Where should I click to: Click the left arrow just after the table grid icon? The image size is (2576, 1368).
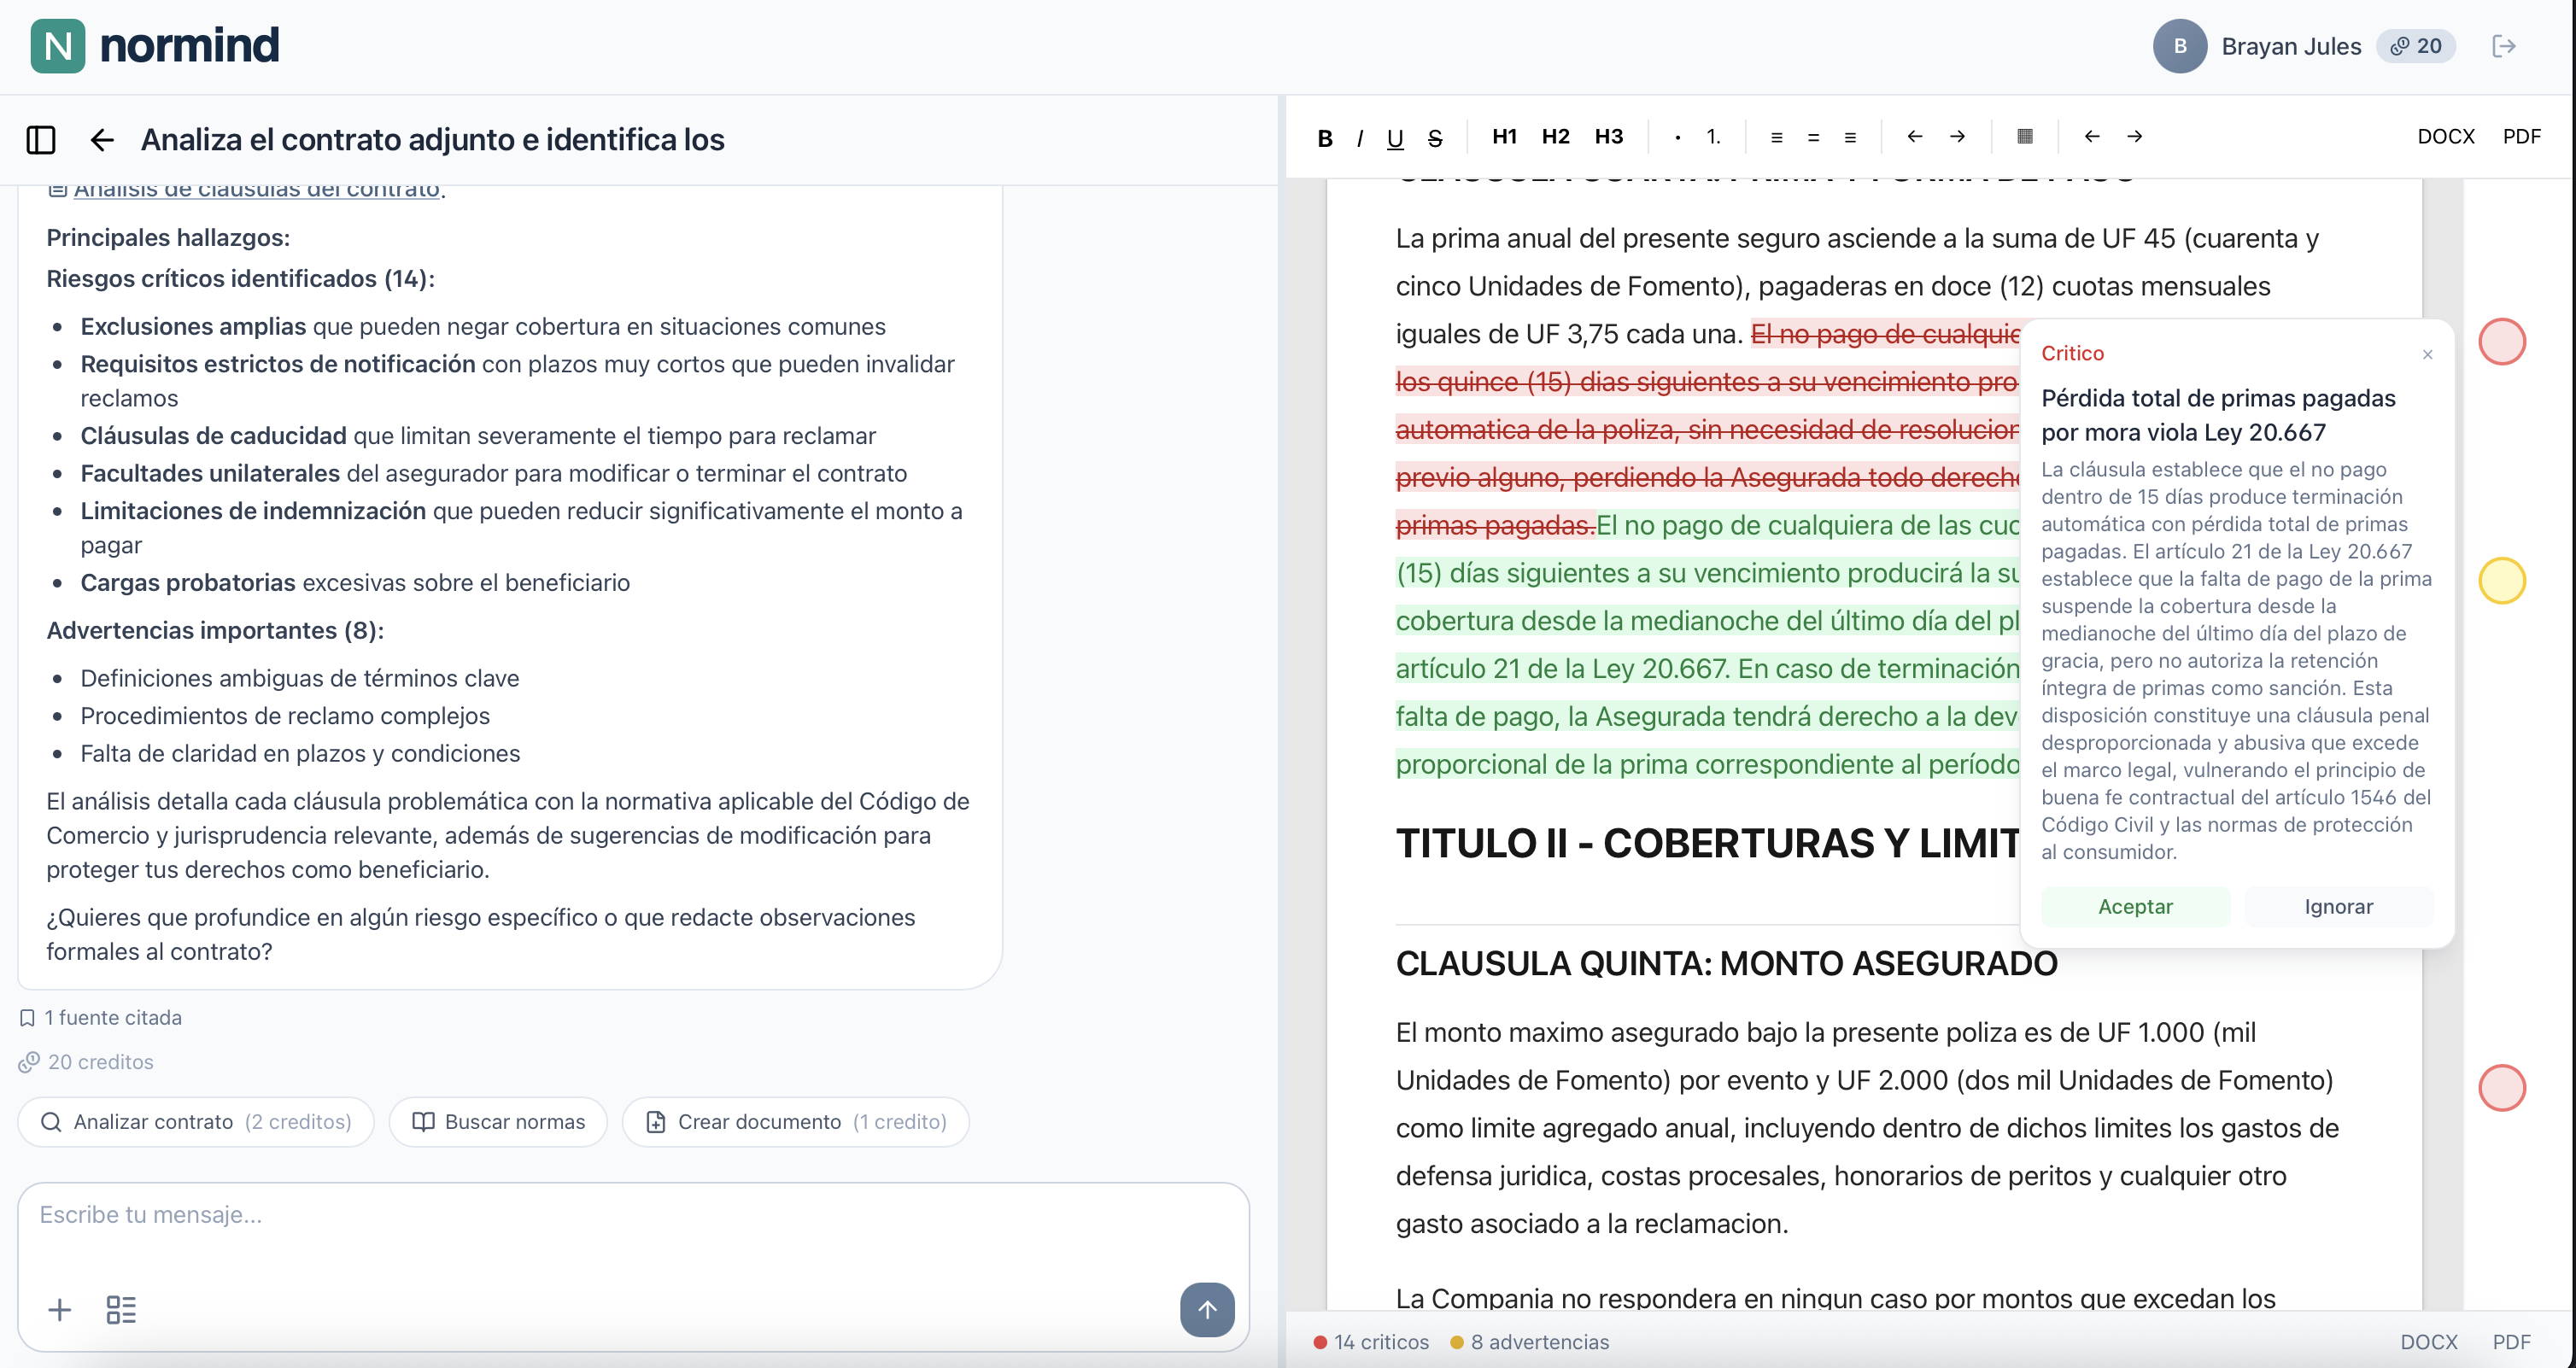coord(2091,137)
